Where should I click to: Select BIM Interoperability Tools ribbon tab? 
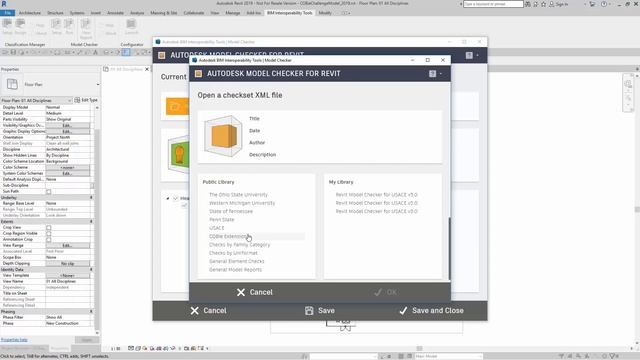click(x=289, y=13)
